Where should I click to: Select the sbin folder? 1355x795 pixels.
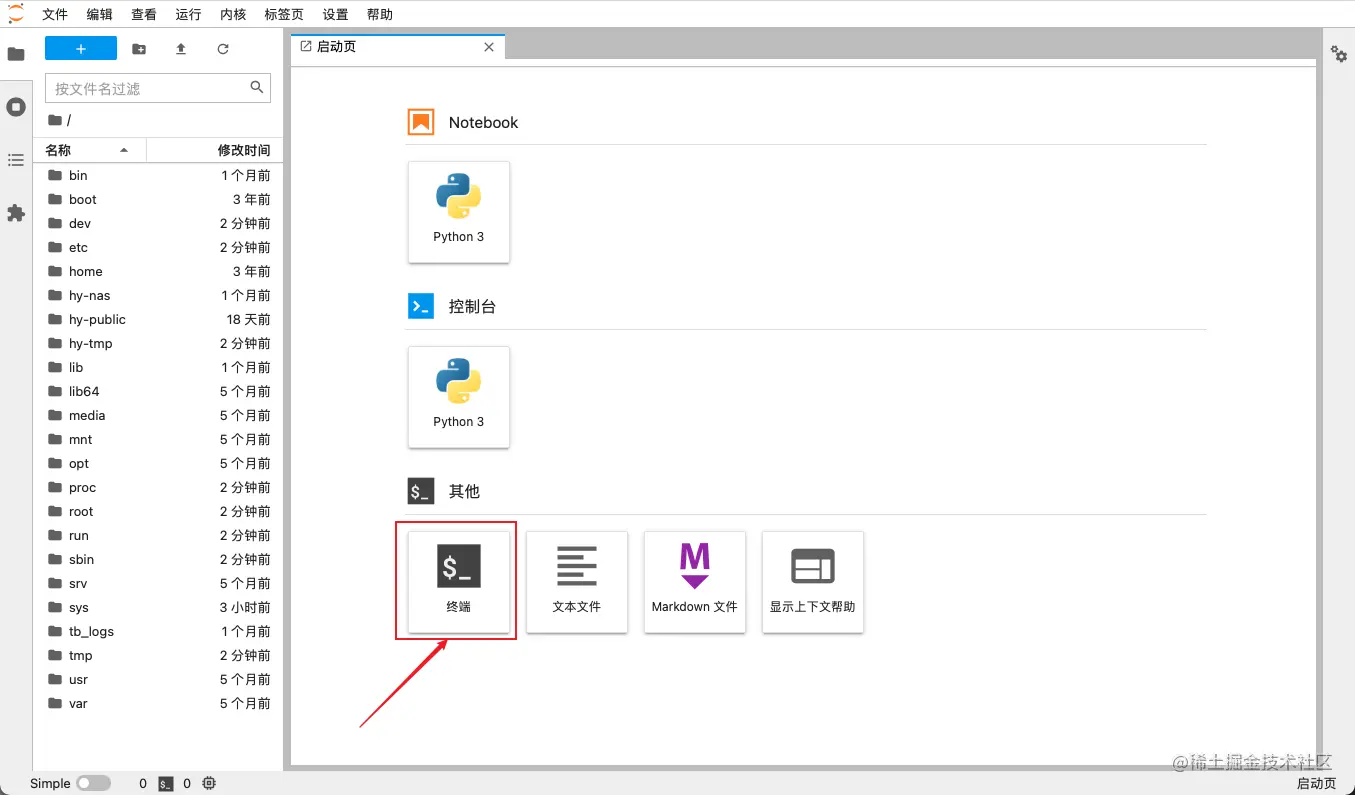[158, 559]
